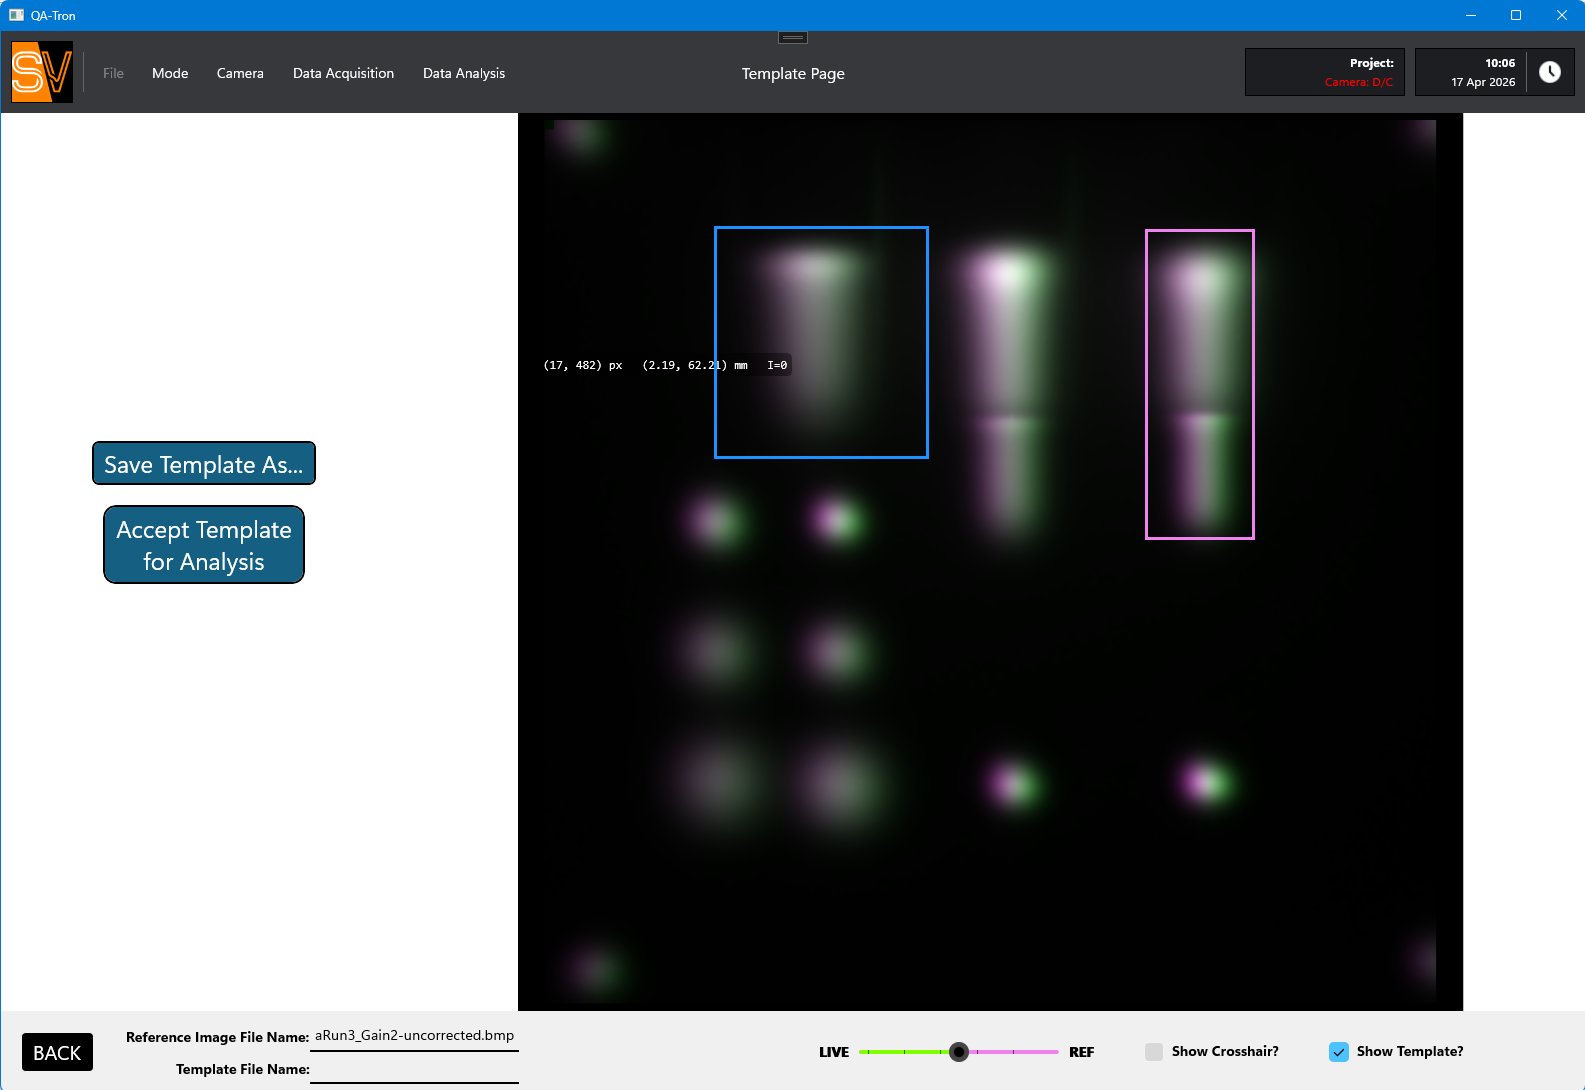Screen dimensions: 1585x1090
Task: Click the pink REF side of slider
Action: (x=1014, y=1052)
